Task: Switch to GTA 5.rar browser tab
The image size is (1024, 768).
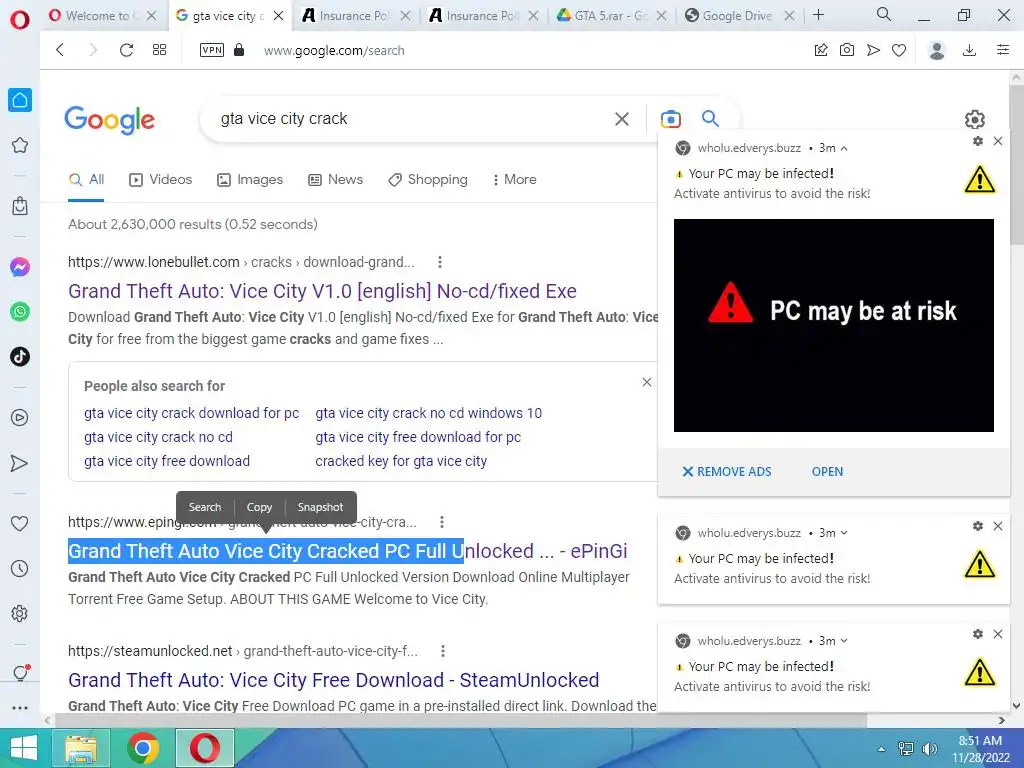Action: point(611,16)
